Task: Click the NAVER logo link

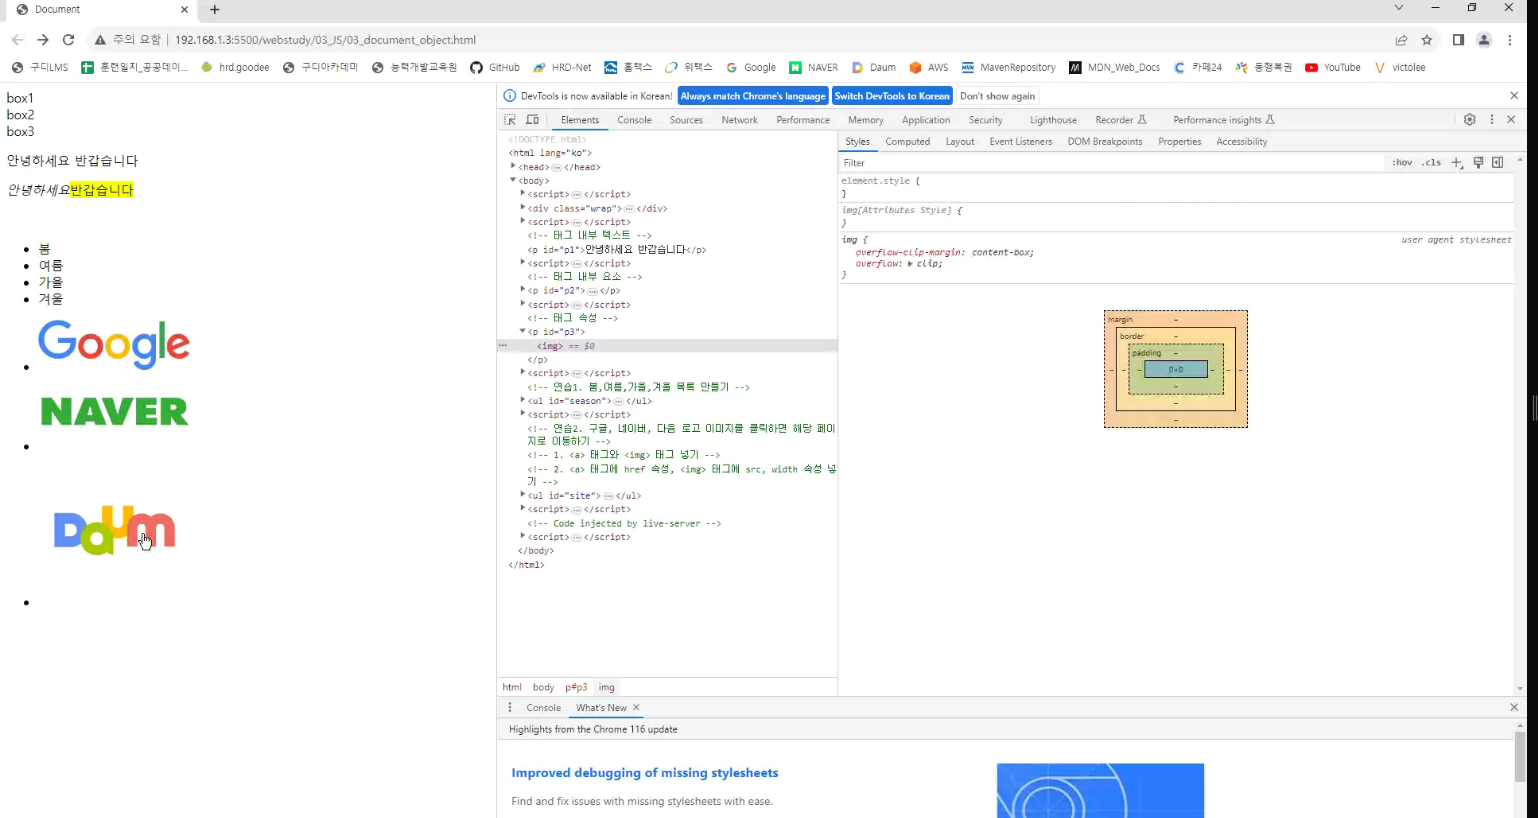Action: point(114,411)
